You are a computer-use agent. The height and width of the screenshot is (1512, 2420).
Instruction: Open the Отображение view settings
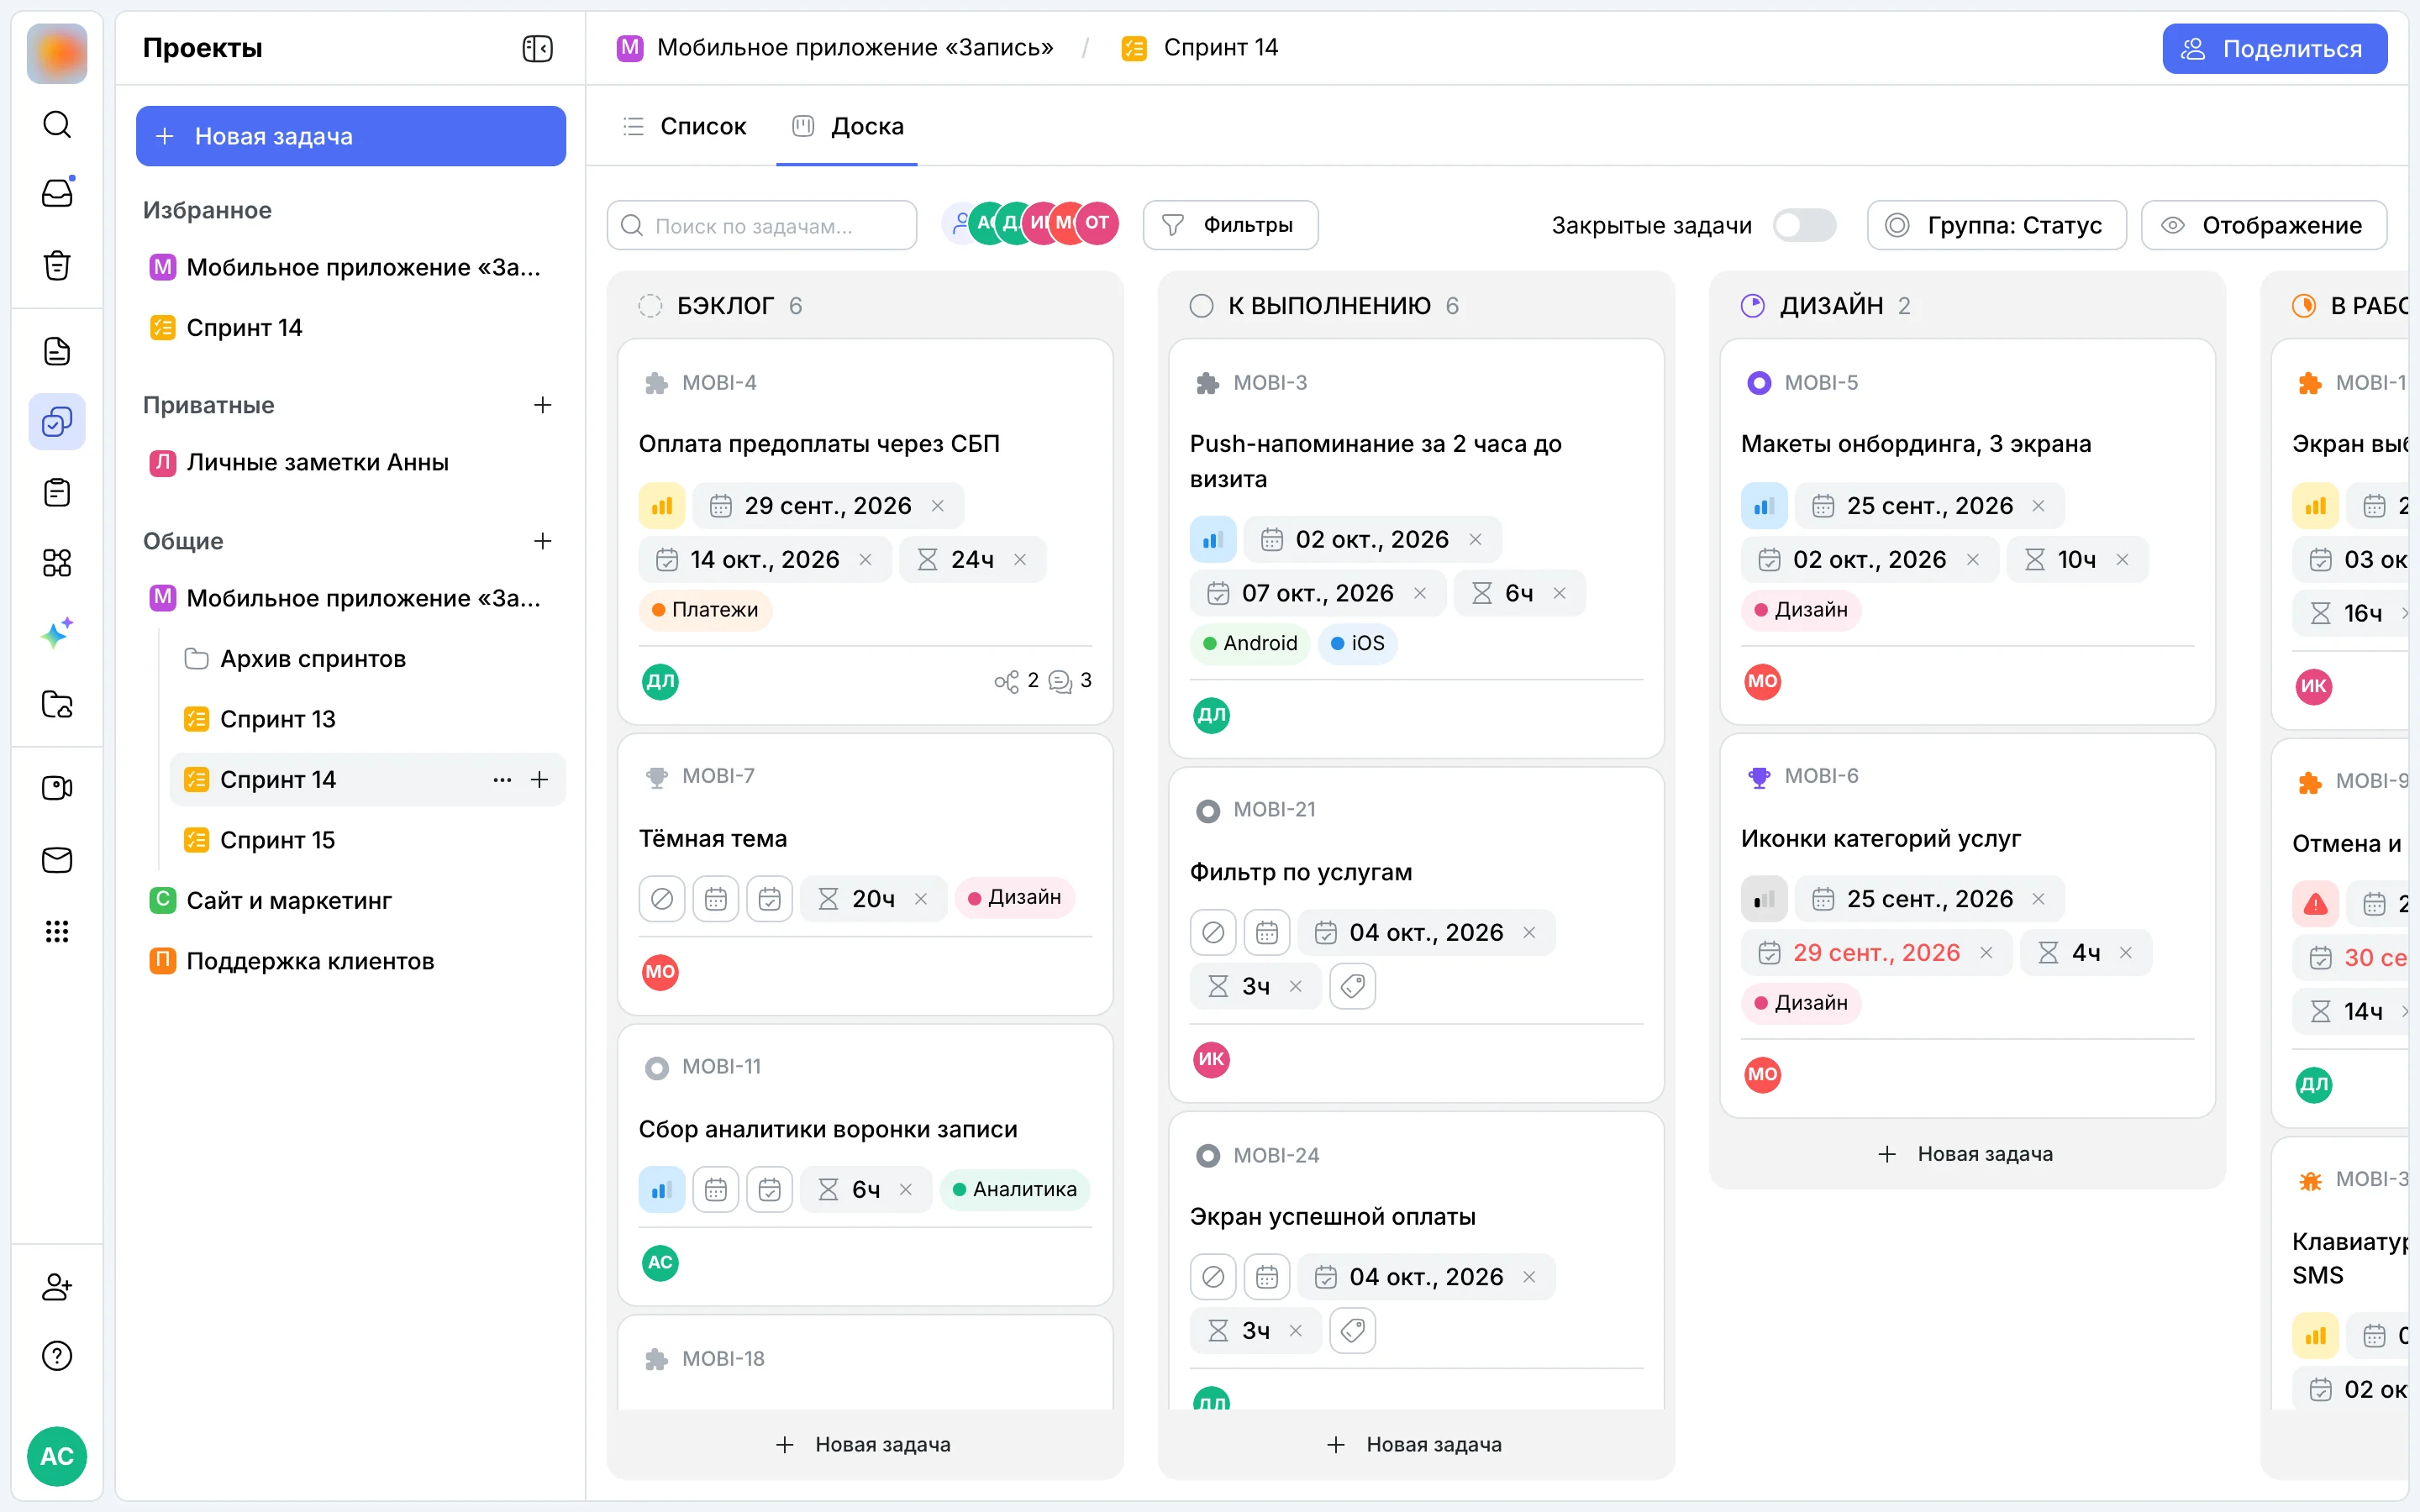point(2264,225)
